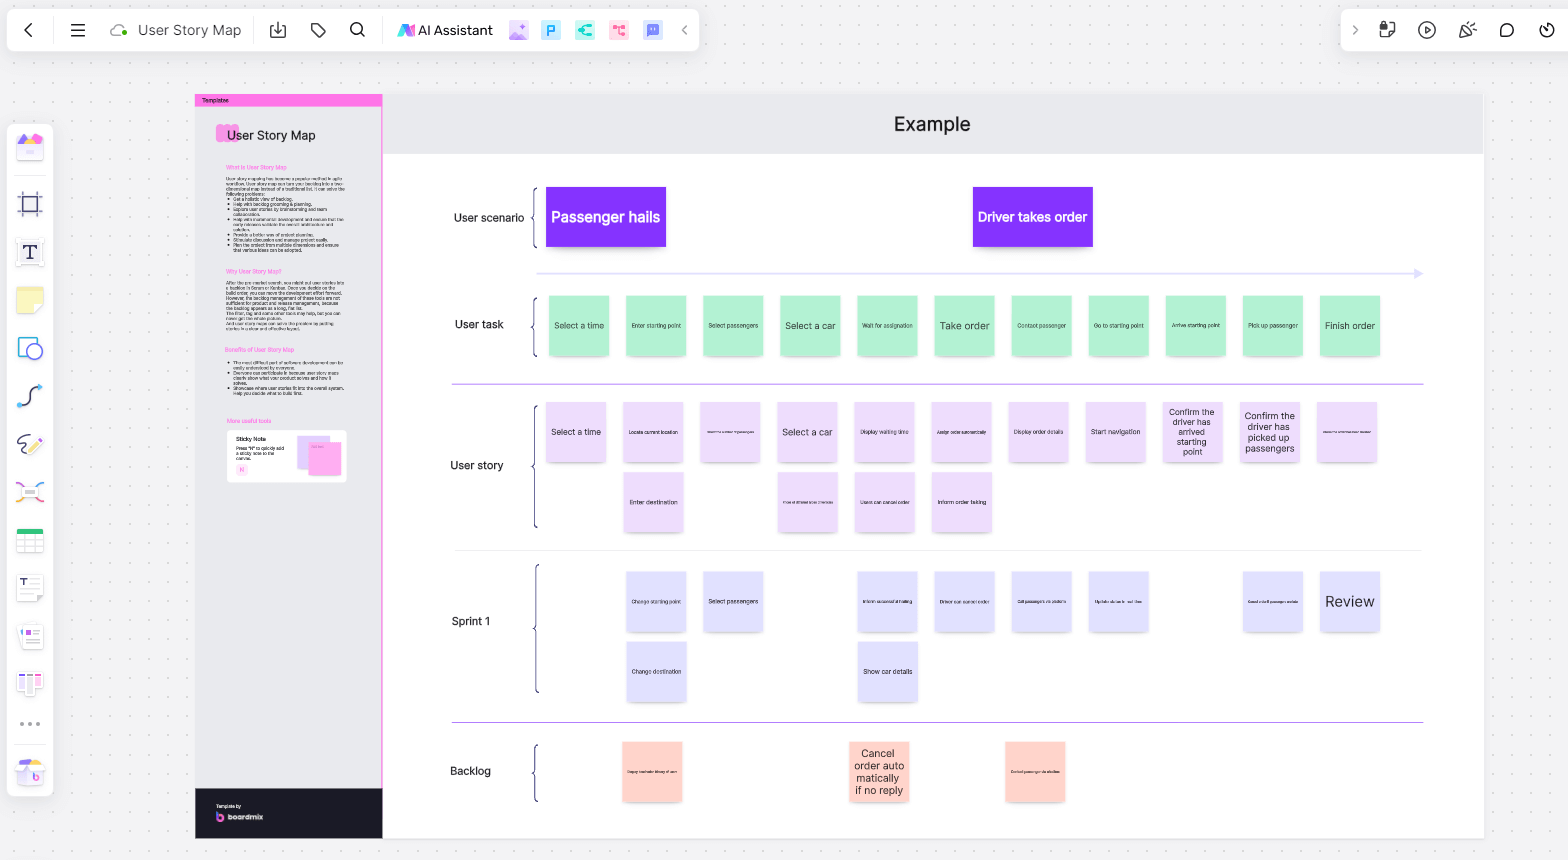Click 'Confirm the driver has picked up passengers' note

tap(1270, 432)
